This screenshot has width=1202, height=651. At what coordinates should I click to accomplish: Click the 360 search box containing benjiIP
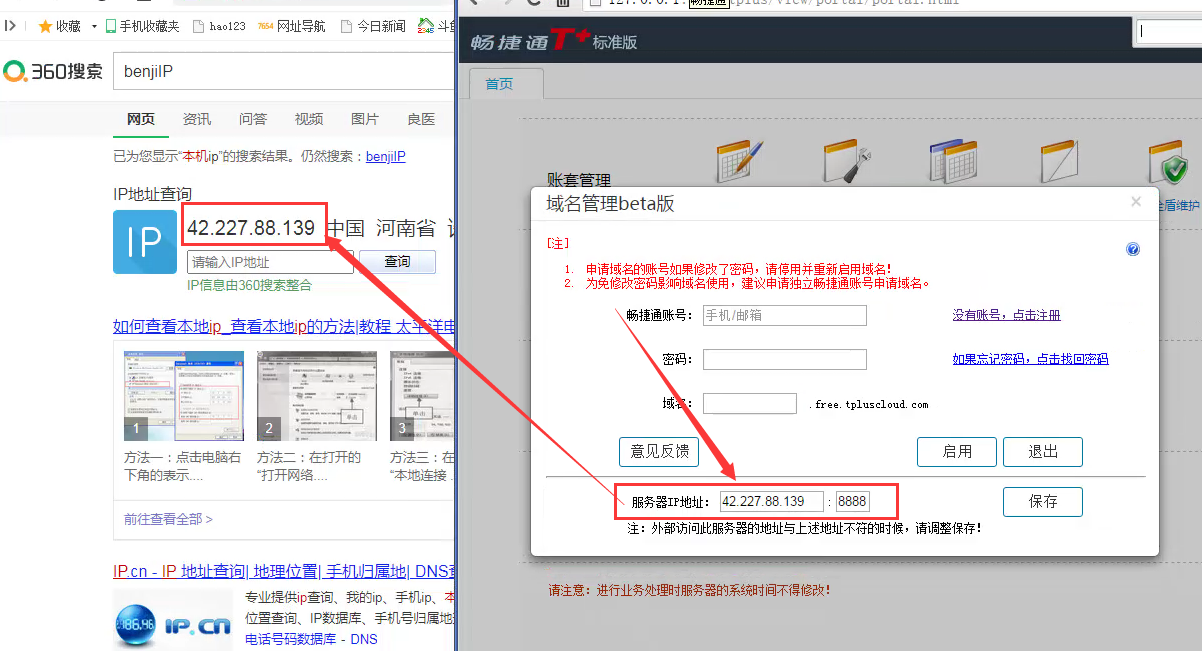284,72
